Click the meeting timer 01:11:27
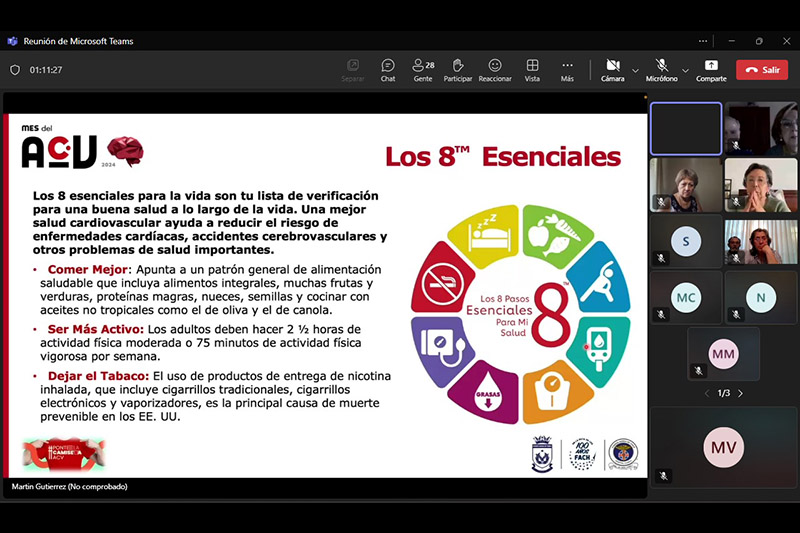The width and height of the screenshot is (800, 533). 46,70
